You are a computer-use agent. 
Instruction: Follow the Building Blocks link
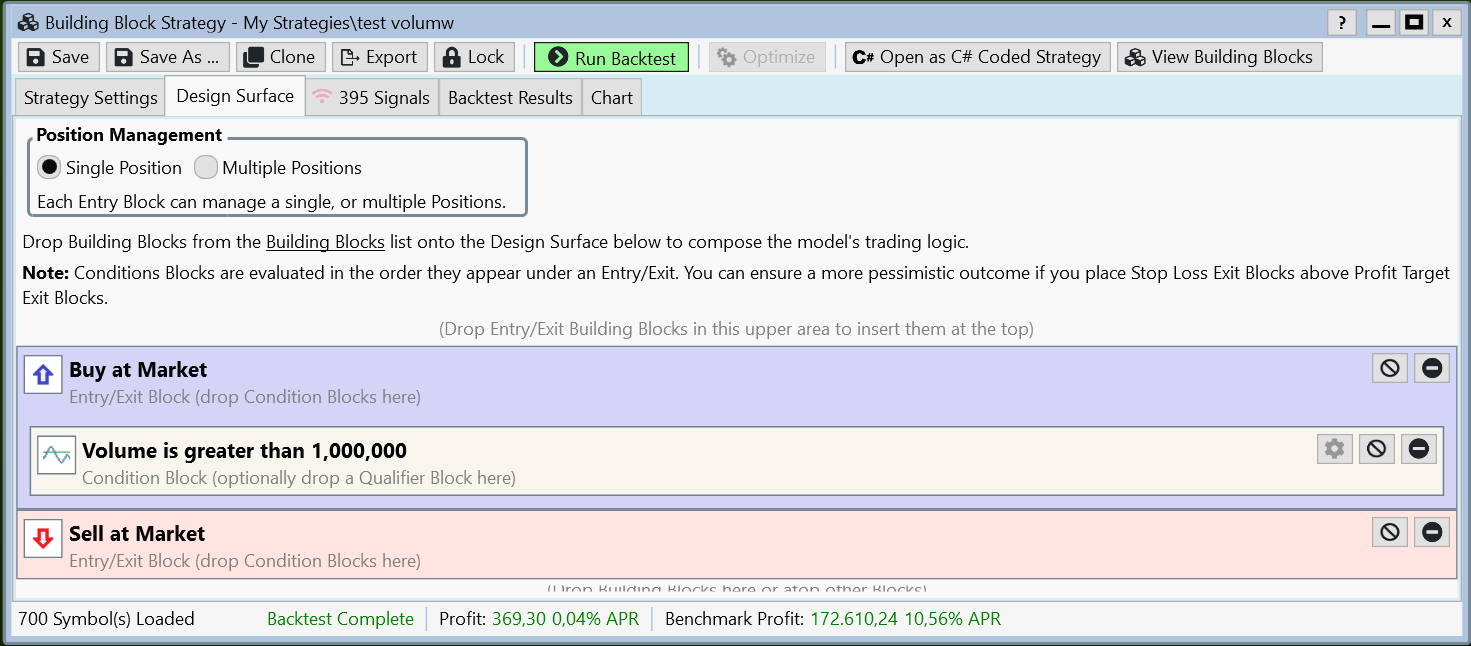[325, 242]
